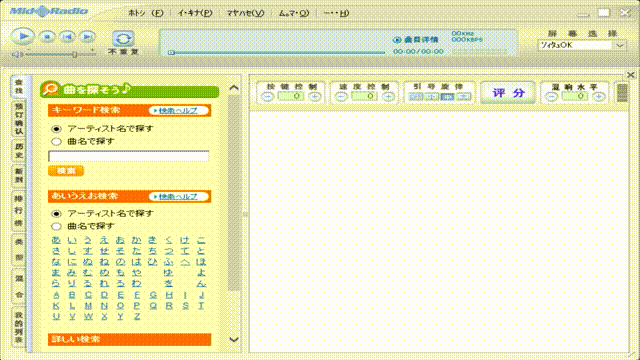Click the volume slider handle
This screenshot has width=640, height=360.
(x=75, y=54)
